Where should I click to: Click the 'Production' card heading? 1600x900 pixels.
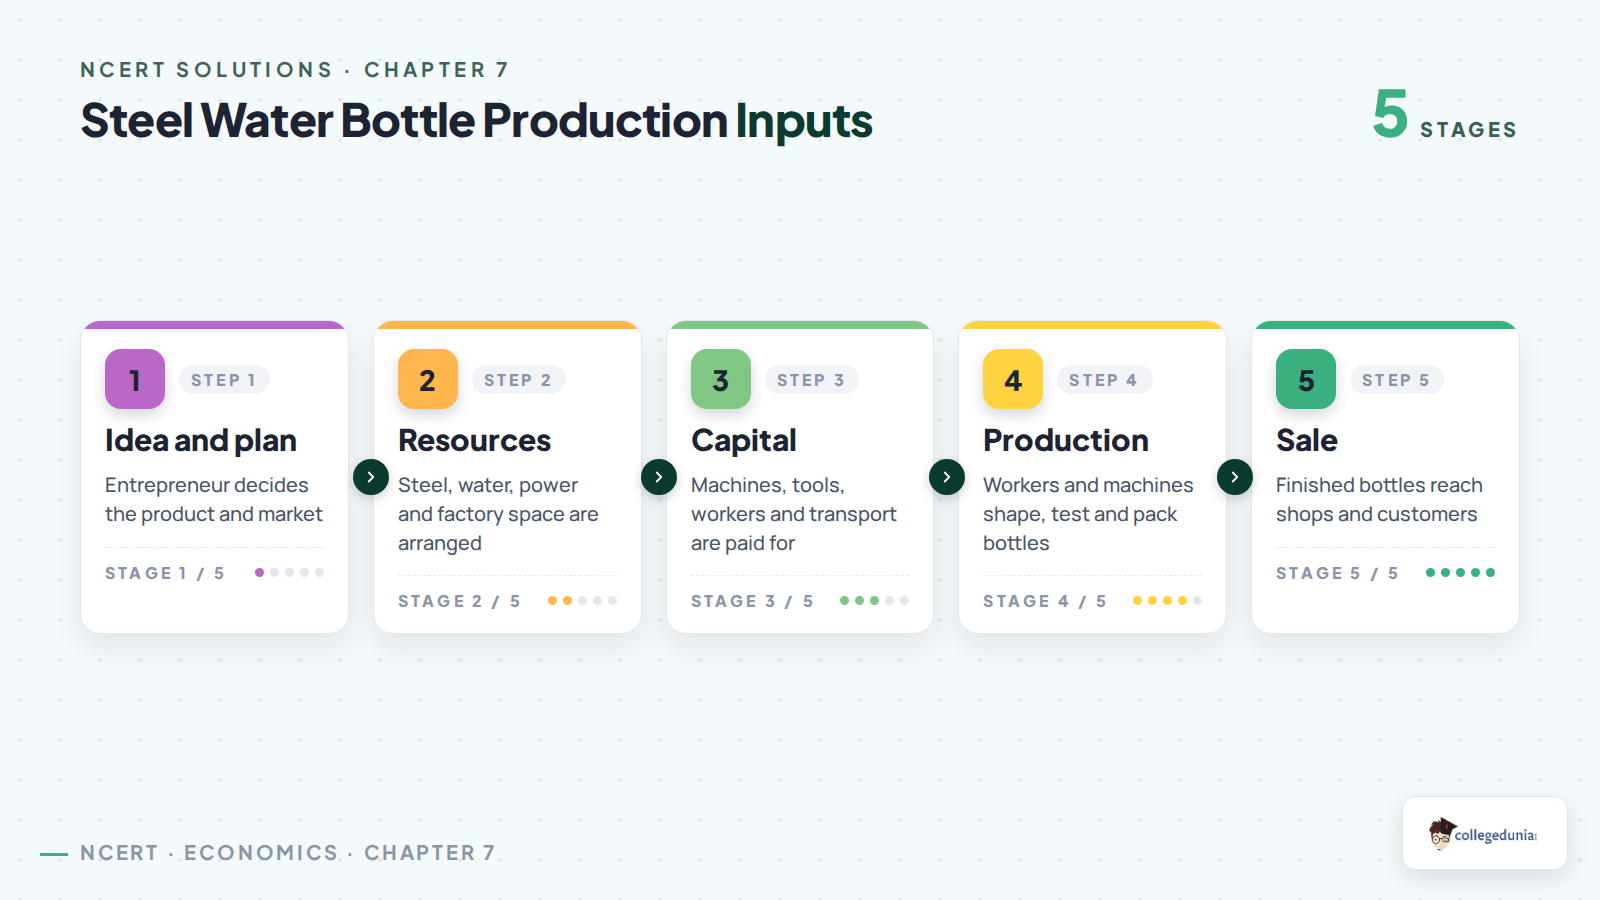tap(1066, 441)
